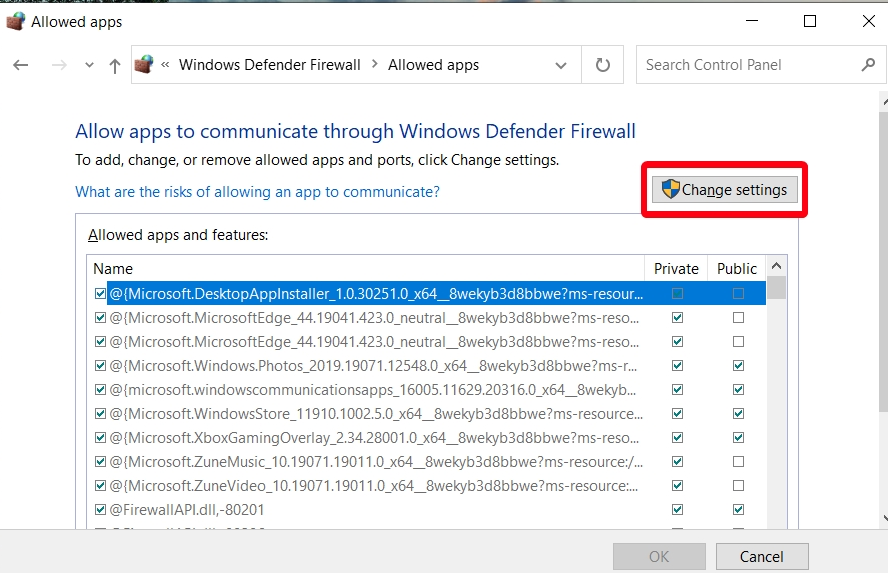The height and width of the screenshot is (573, 888).
Task: Toggle windowscommunicationsapps name checkbox
Action: coord(100,390)
